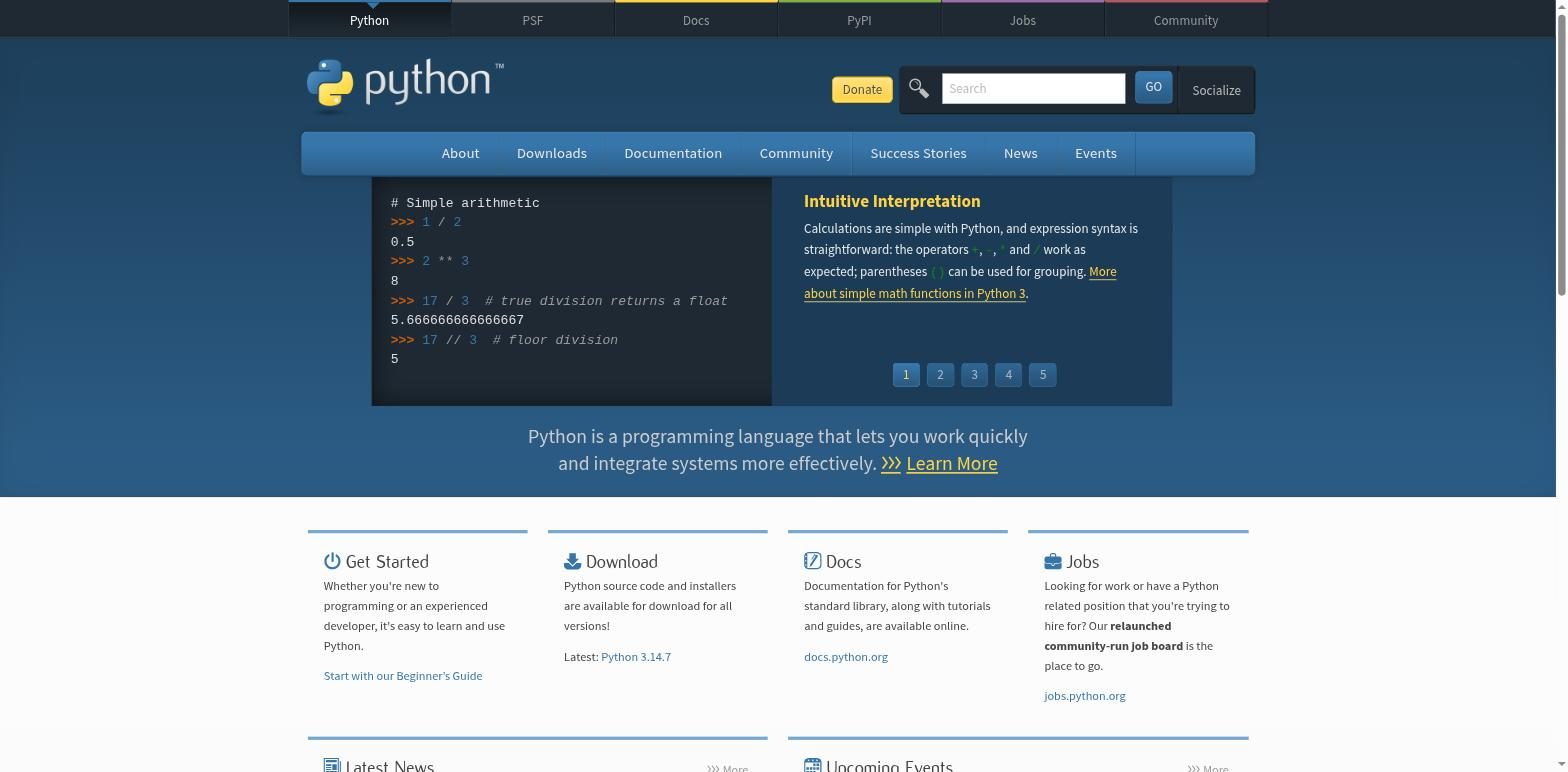Switch to the Docs top tab
Viewport: 1568px width, 772px height.
696,20
